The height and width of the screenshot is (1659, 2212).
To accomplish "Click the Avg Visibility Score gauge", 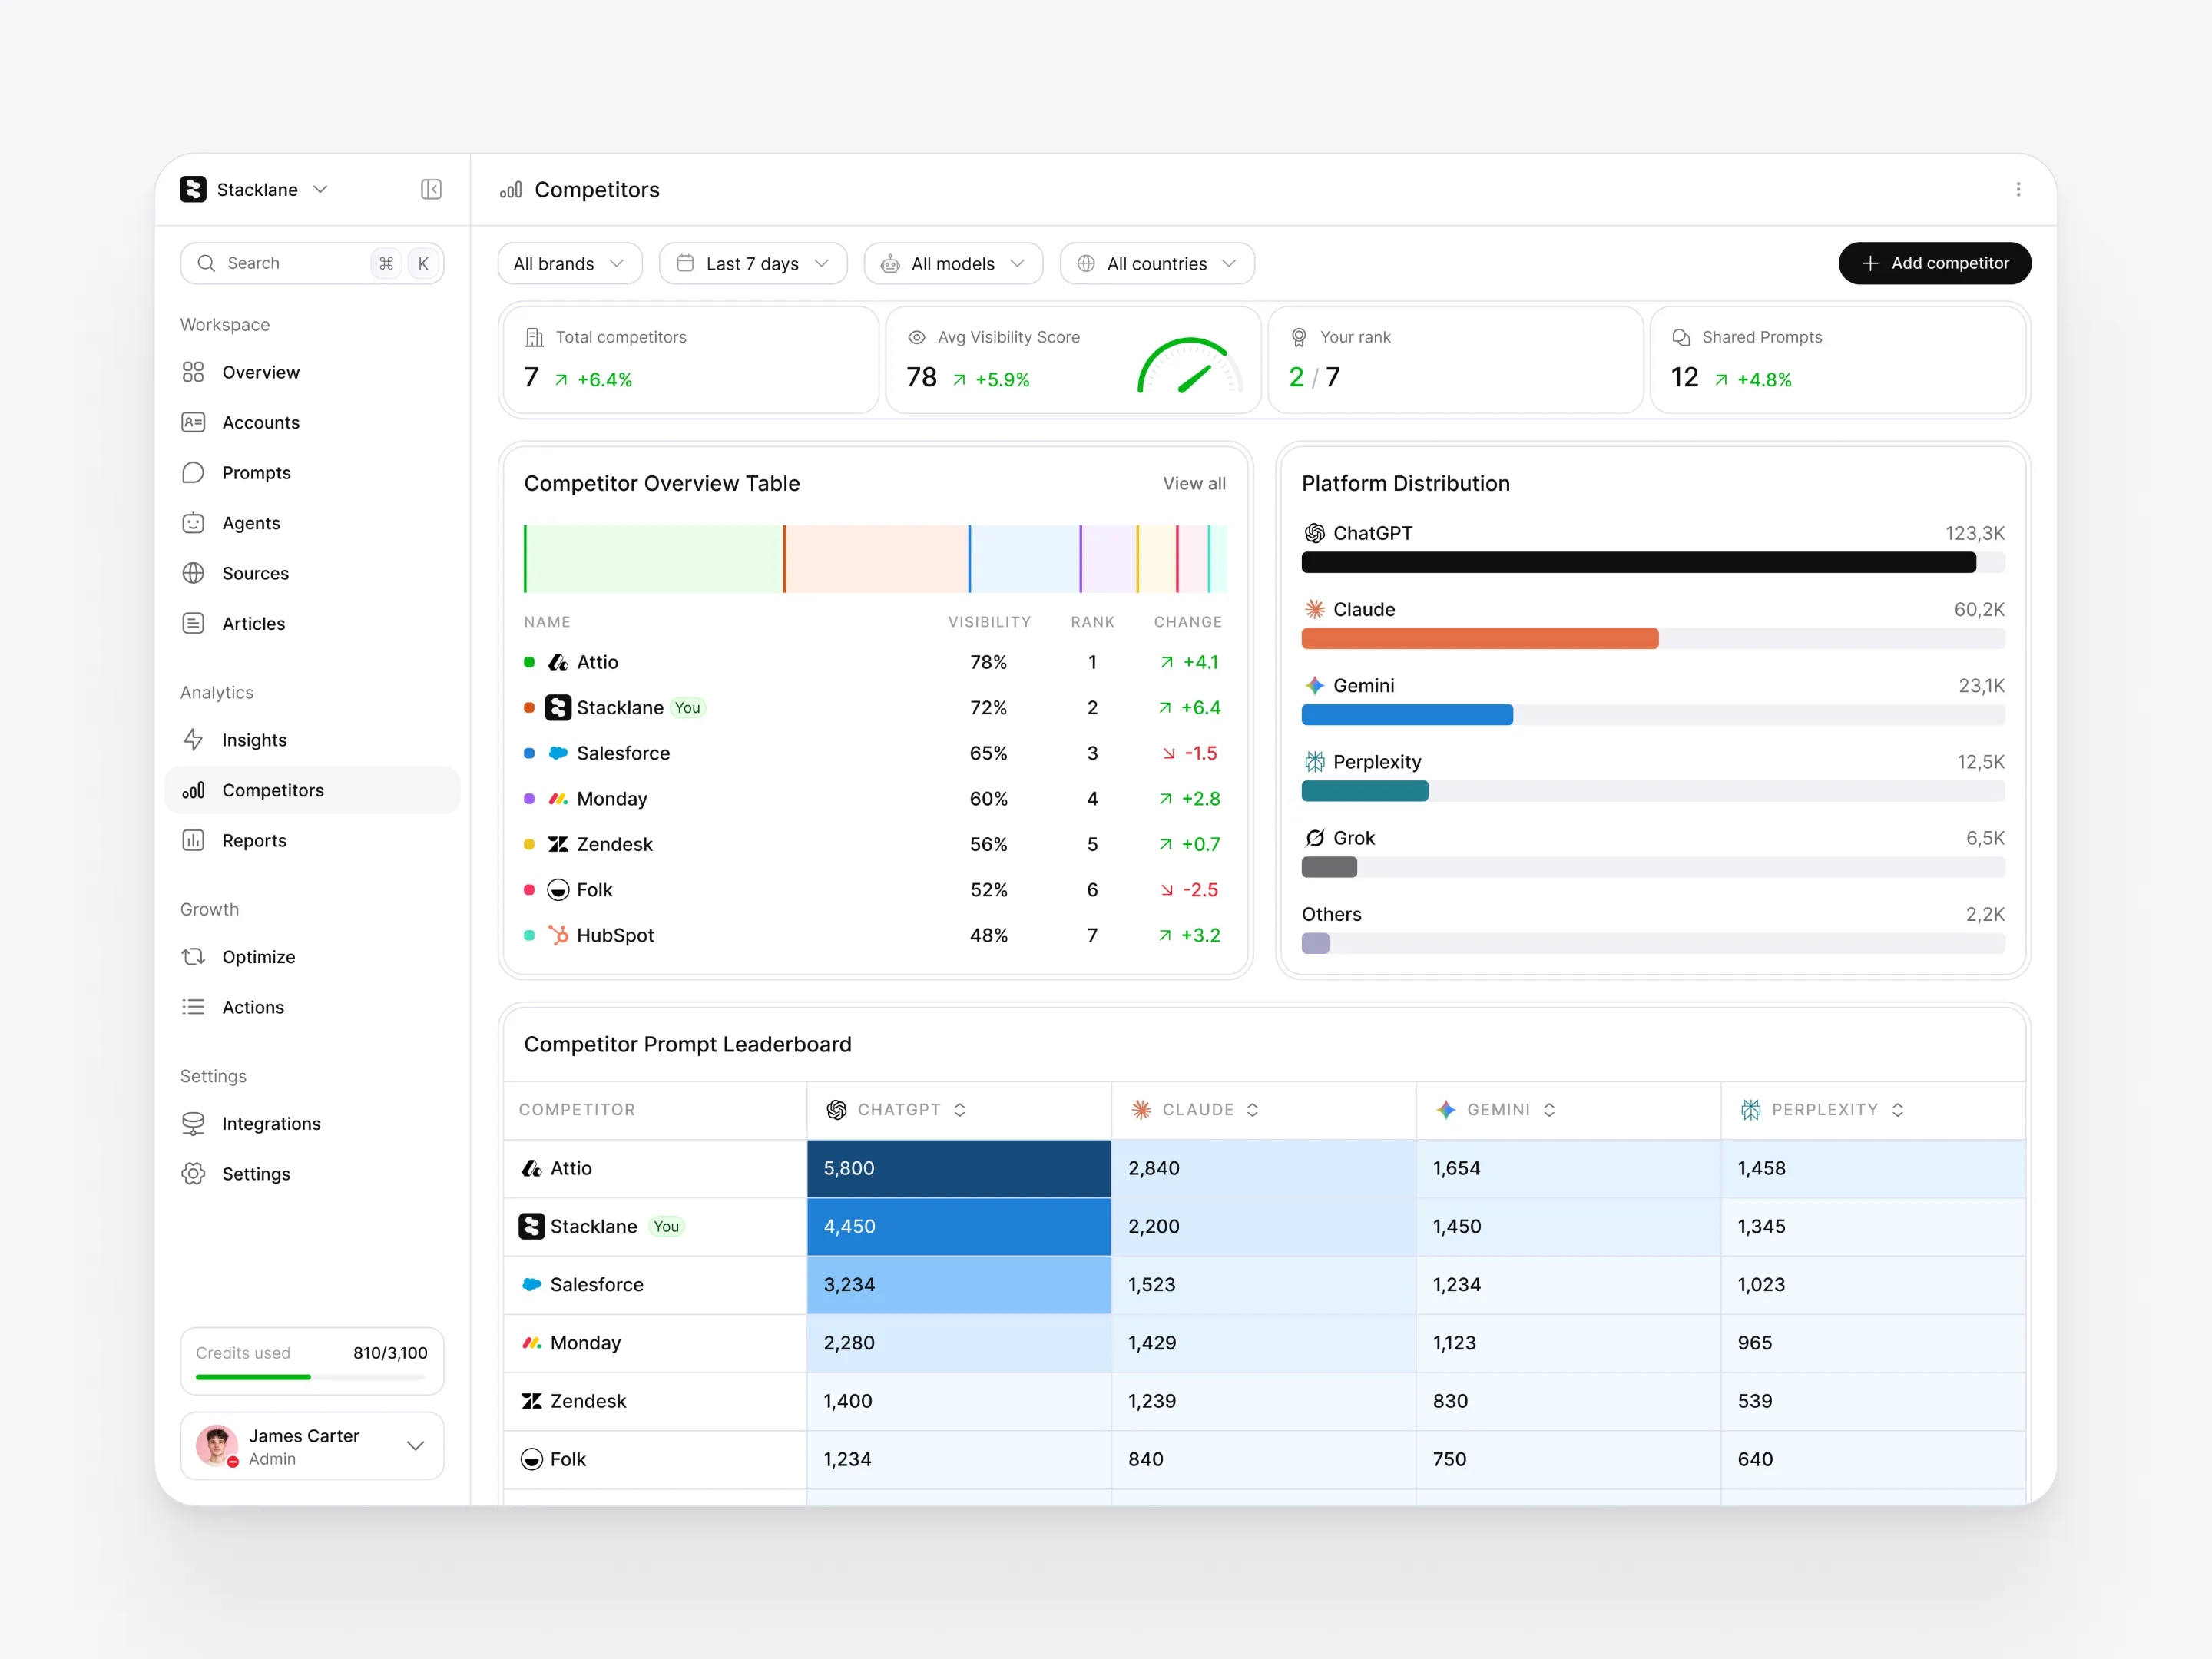I will coord(1190,366).
